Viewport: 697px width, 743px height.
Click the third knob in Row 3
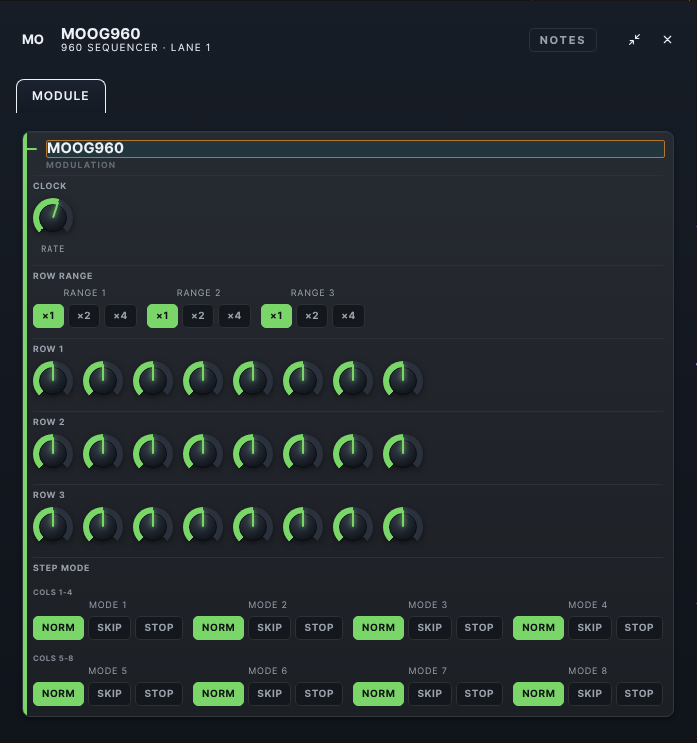click(153, 525)
